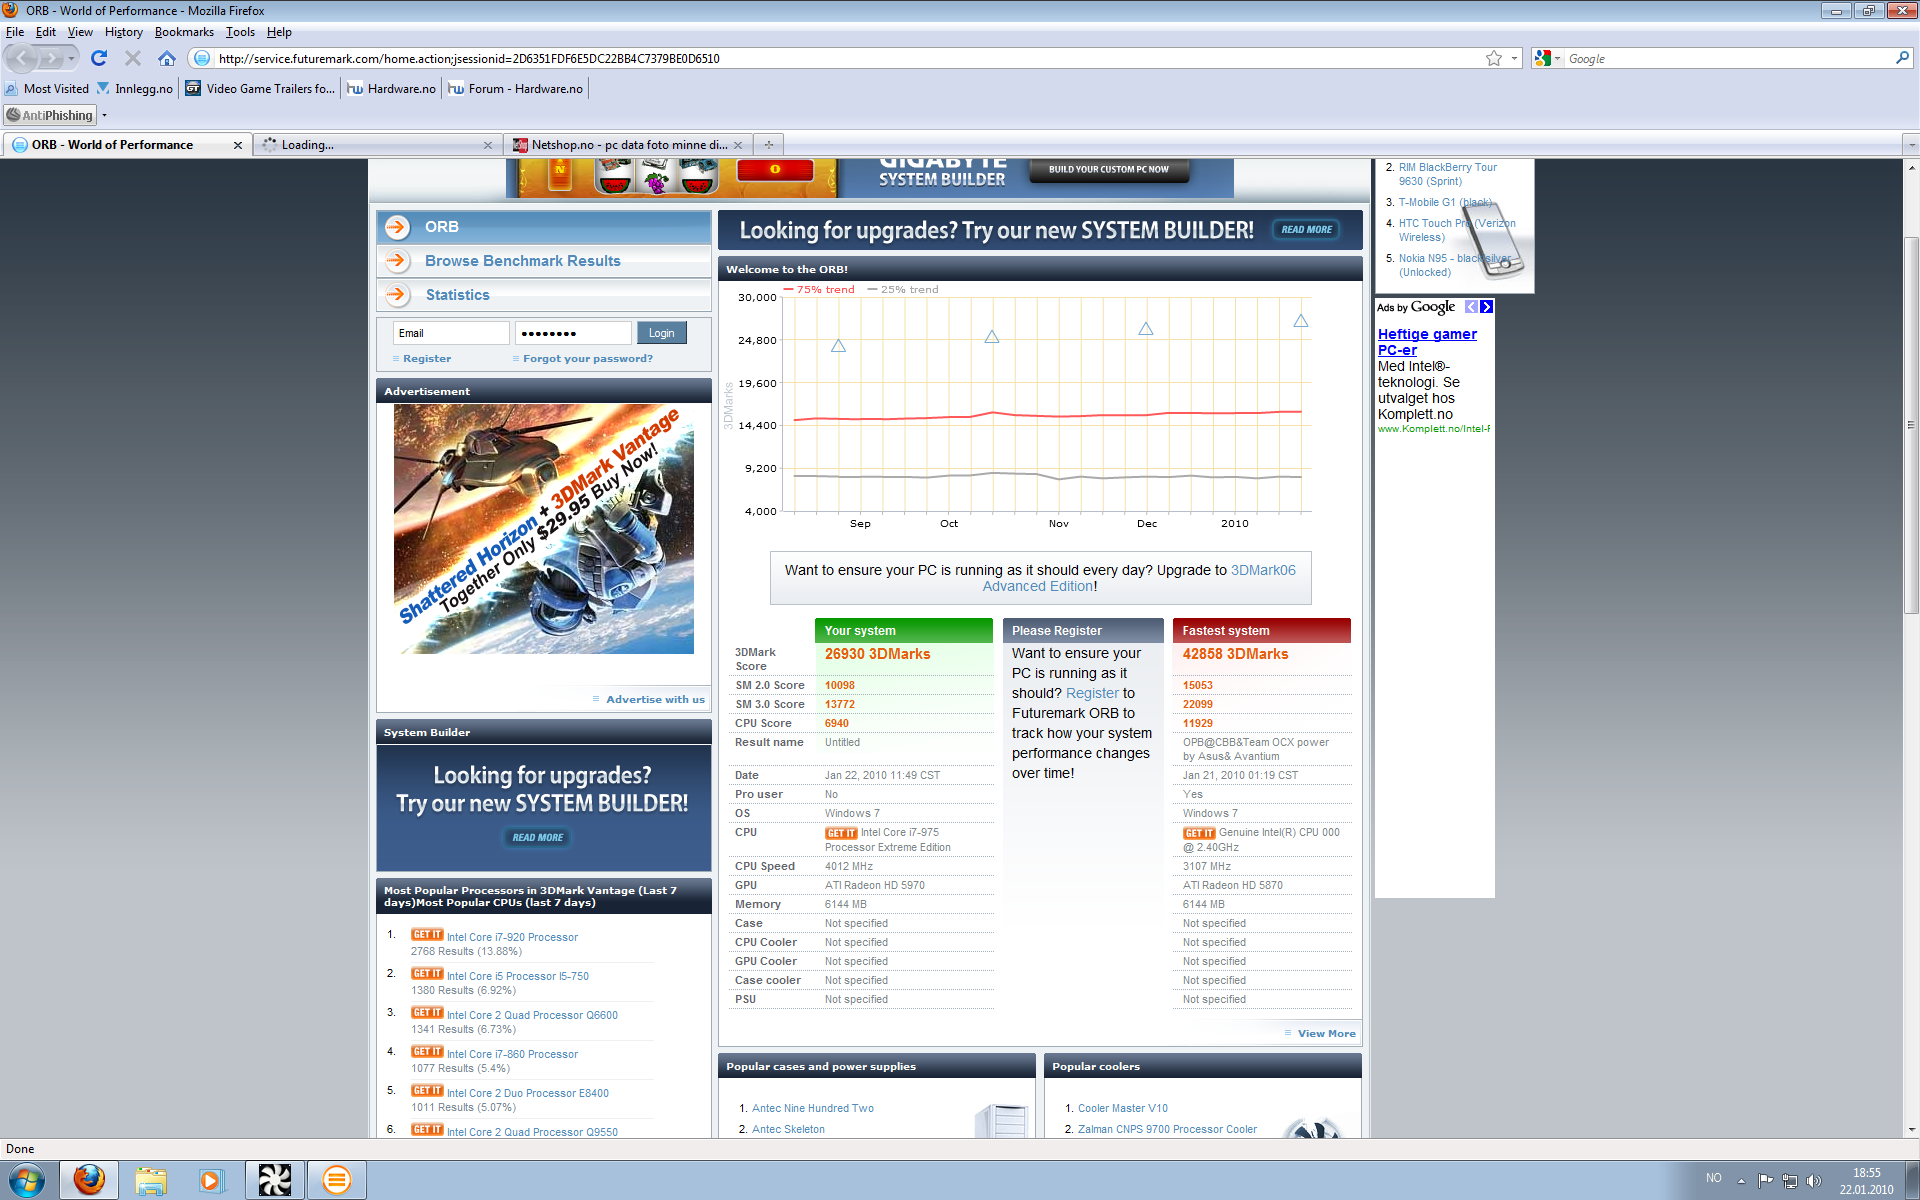Viewport: 1920px width, 1200px height.
Task: Click the volume speaker tray icon
Action: coord(1814,1181)
